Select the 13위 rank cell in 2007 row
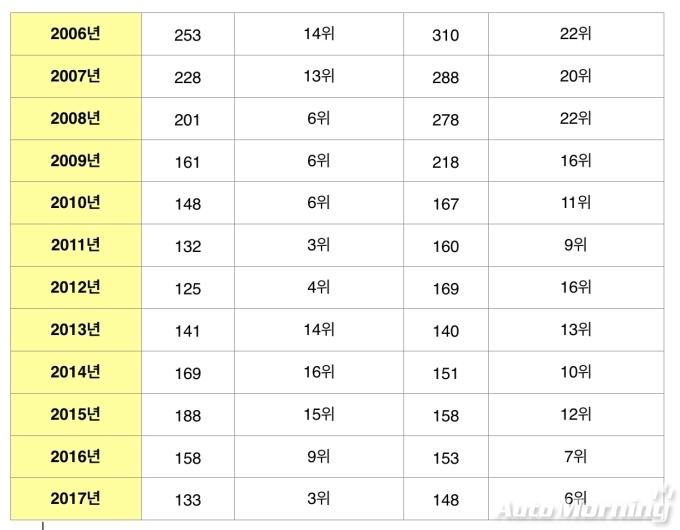Image resolution: width=680 pixels, height=530 pixels. (x=319, y=76)
